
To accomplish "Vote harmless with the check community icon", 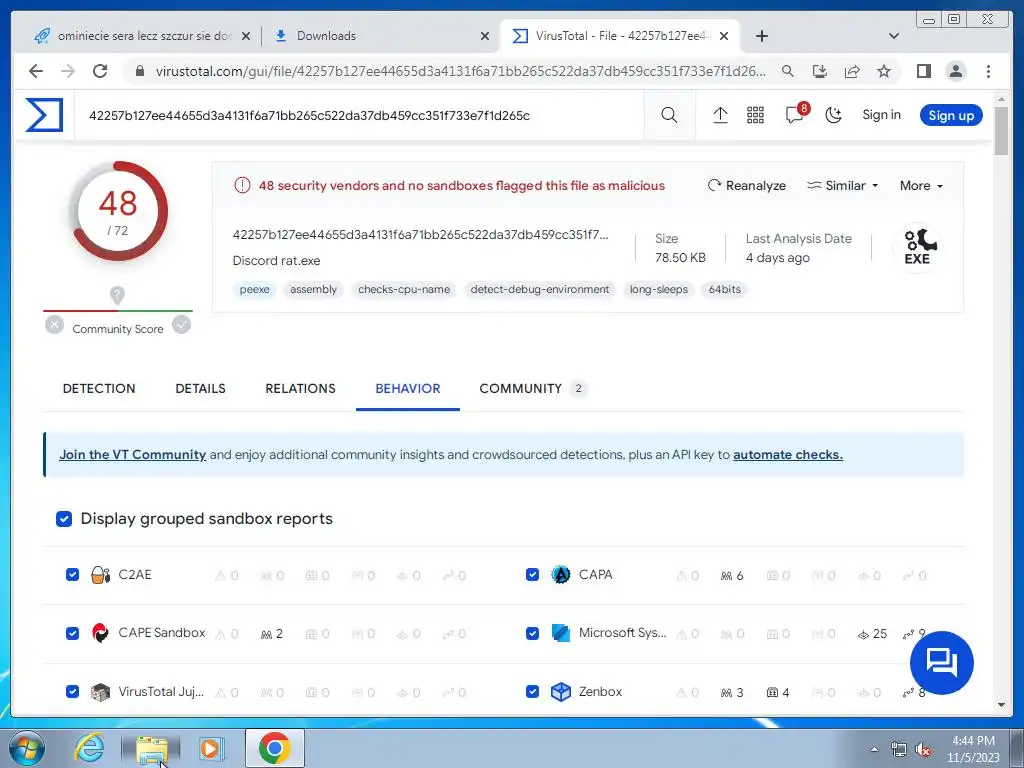I will (182, 324).
